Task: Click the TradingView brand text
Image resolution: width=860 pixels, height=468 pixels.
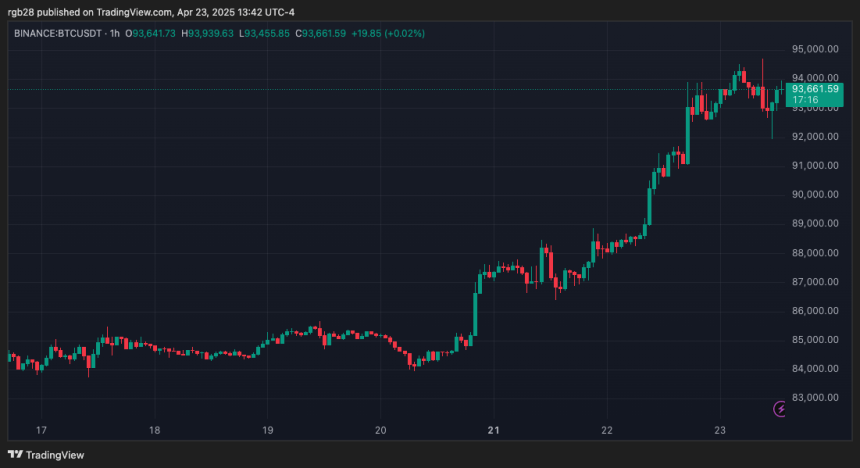Action: pos(55,455)
